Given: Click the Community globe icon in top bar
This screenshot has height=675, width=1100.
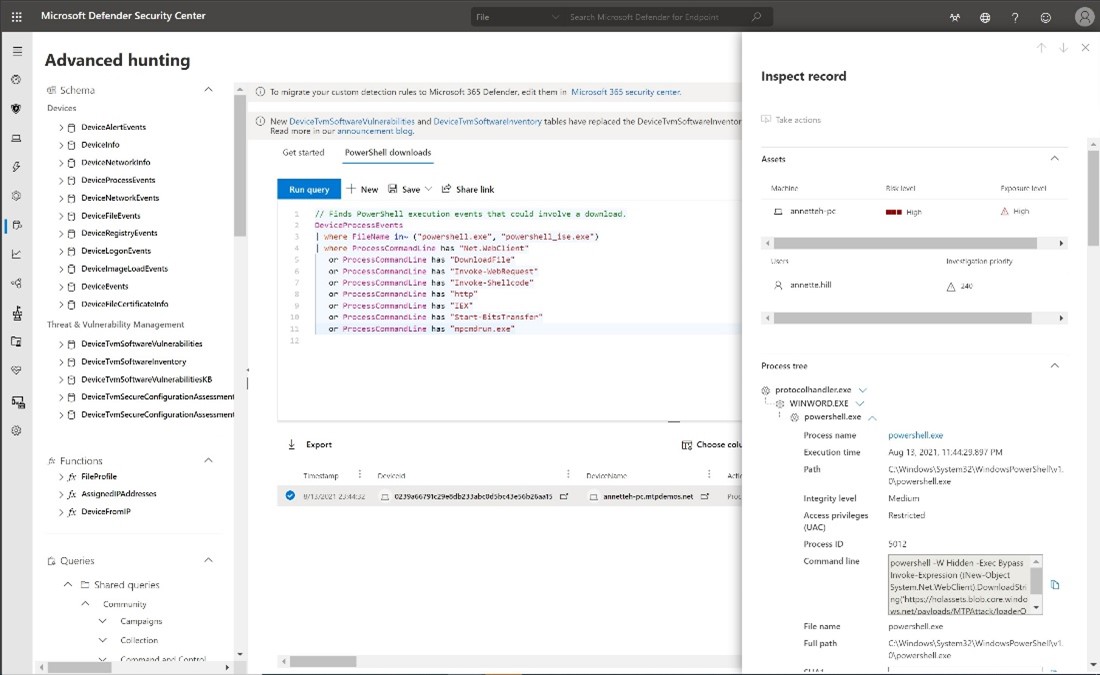Looking at the screenshot, I should coord(984,17).
